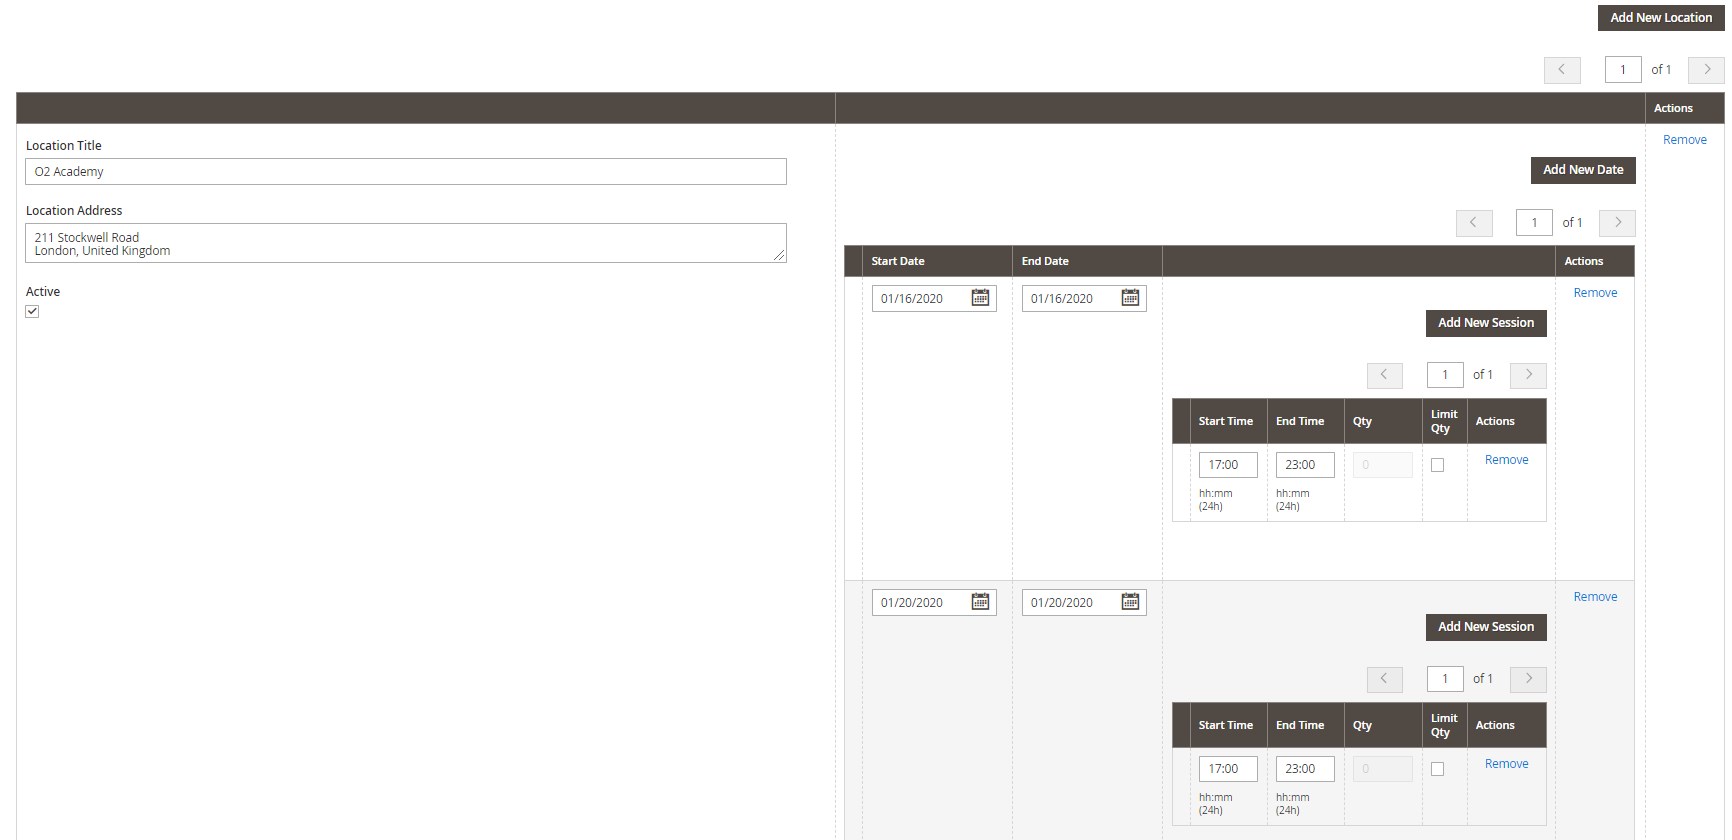The image size is (1732, 840).
Task: Open calendar picker for 01/16/2020 End Date
Action: coord(1130,298)
